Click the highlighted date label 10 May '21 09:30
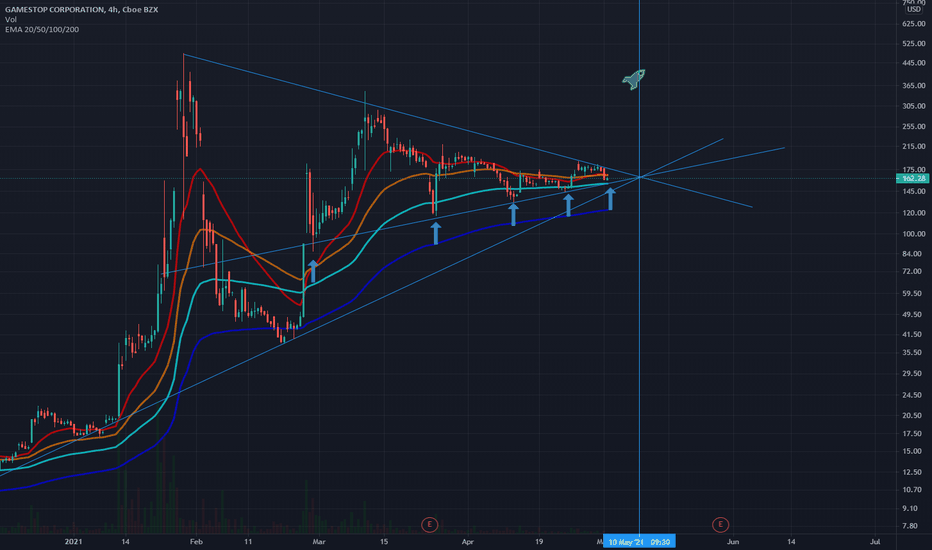This screenshot has height=550, width=932. click(x=639, y=542)
